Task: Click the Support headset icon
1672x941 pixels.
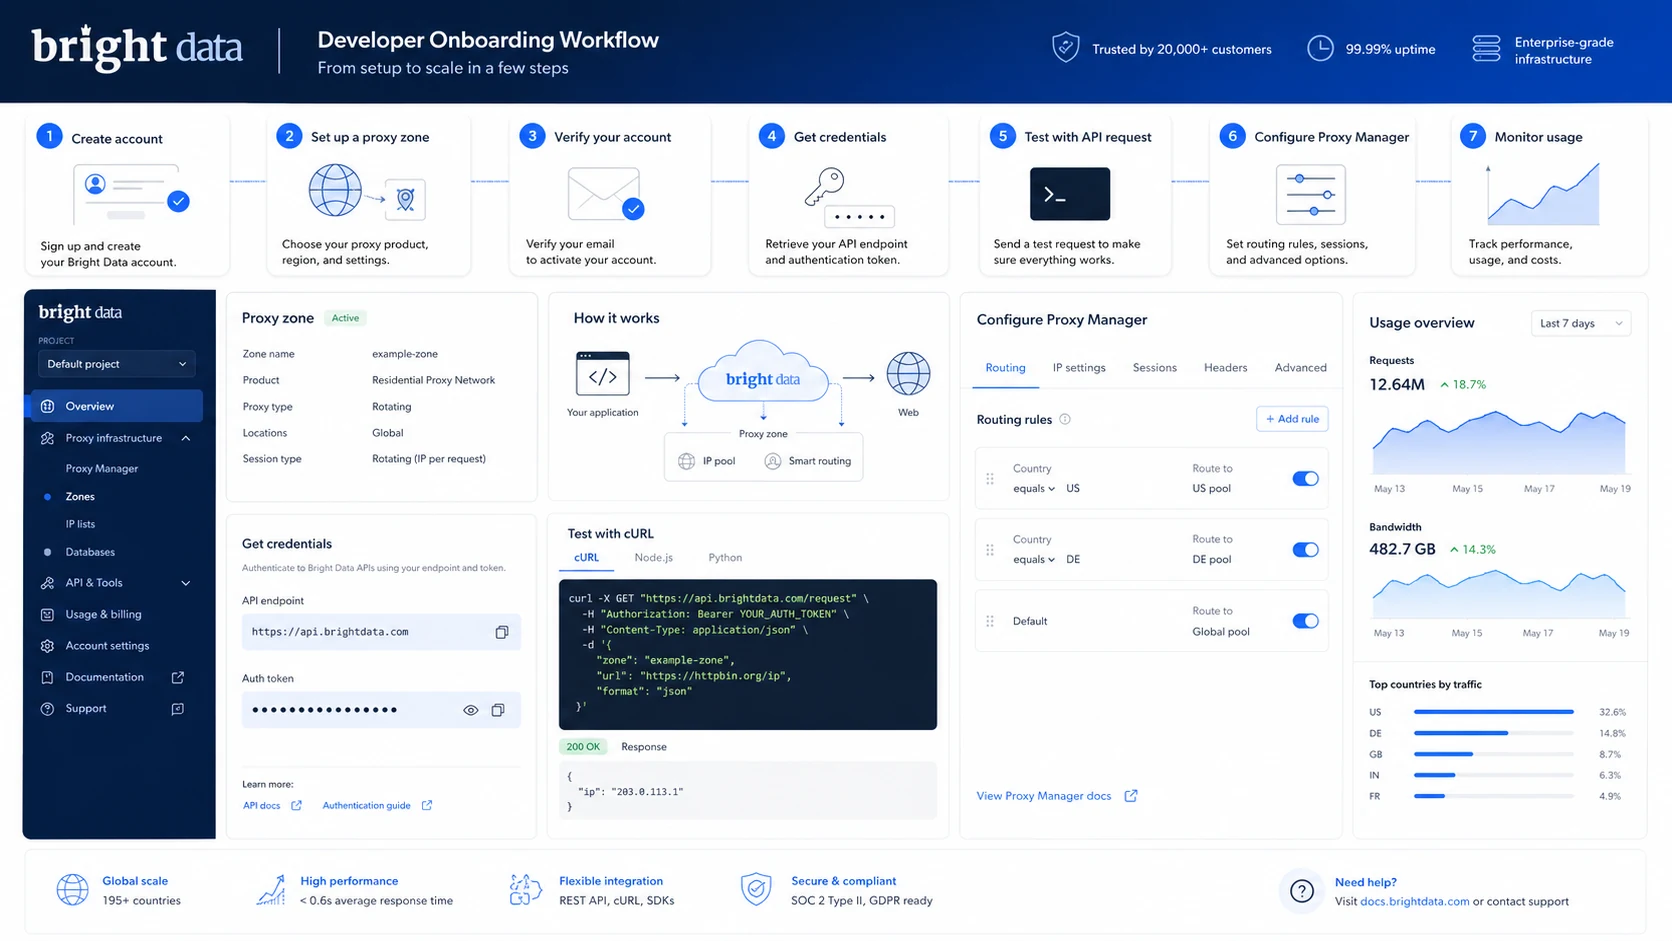Action: (x=47, y=709)
